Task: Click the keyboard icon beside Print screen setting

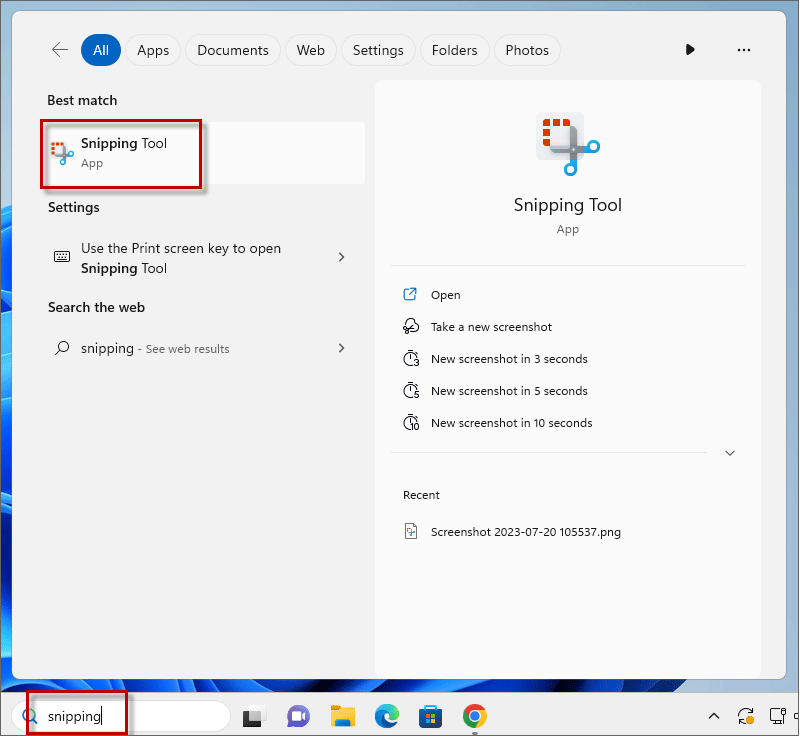Action: click(x=62, y=256)
